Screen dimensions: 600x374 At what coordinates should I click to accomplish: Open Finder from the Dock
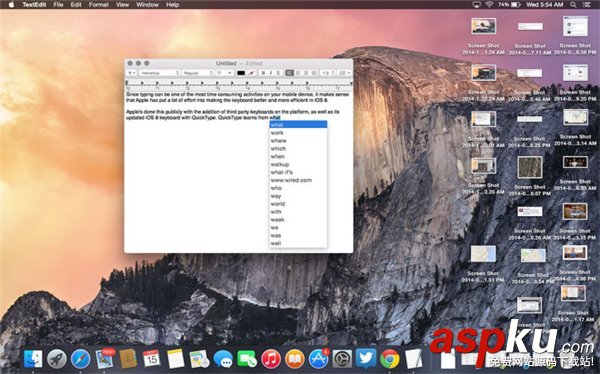33,359
